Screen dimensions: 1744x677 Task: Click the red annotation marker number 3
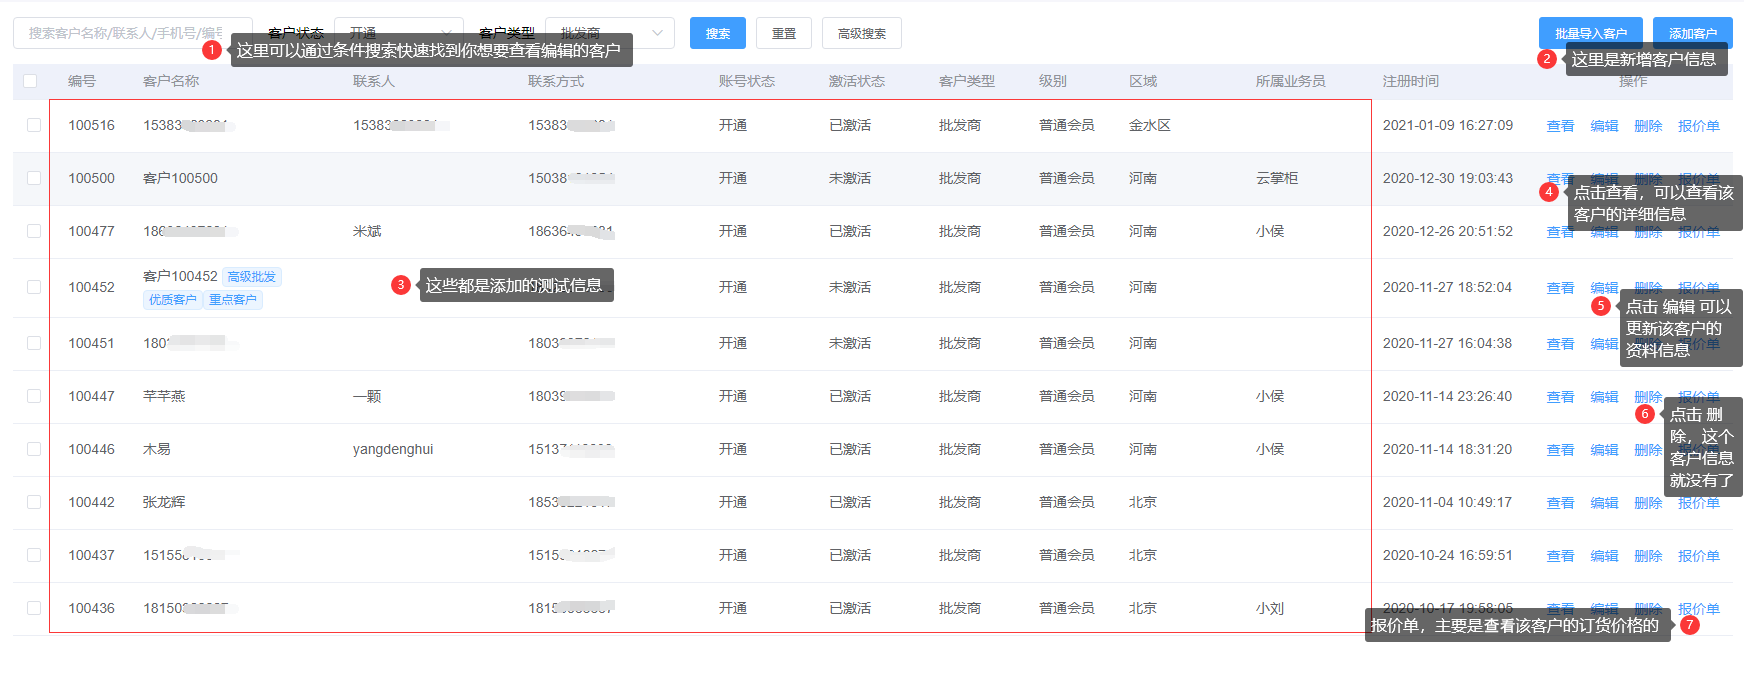pos(400,285)
